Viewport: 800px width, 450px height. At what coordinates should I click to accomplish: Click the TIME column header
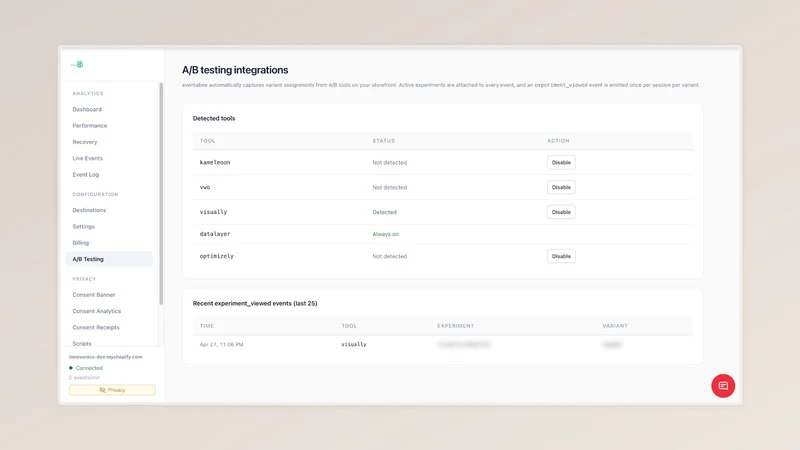coord(207,326)
